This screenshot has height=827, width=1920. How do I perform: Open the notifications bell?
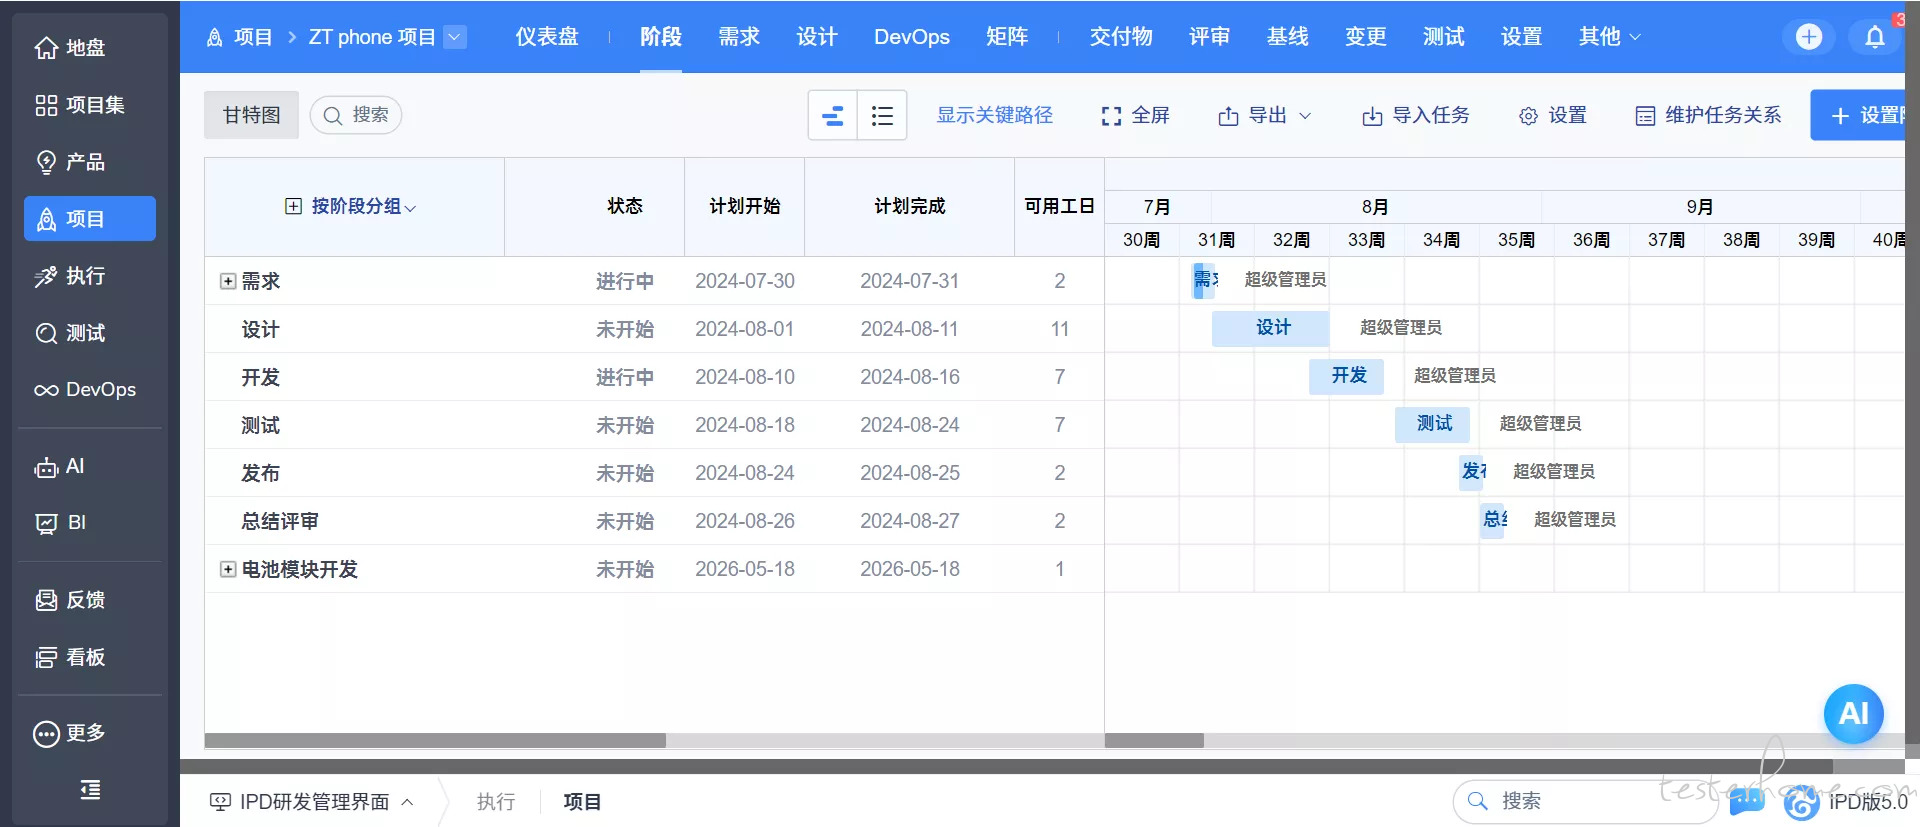(1875, 37)
